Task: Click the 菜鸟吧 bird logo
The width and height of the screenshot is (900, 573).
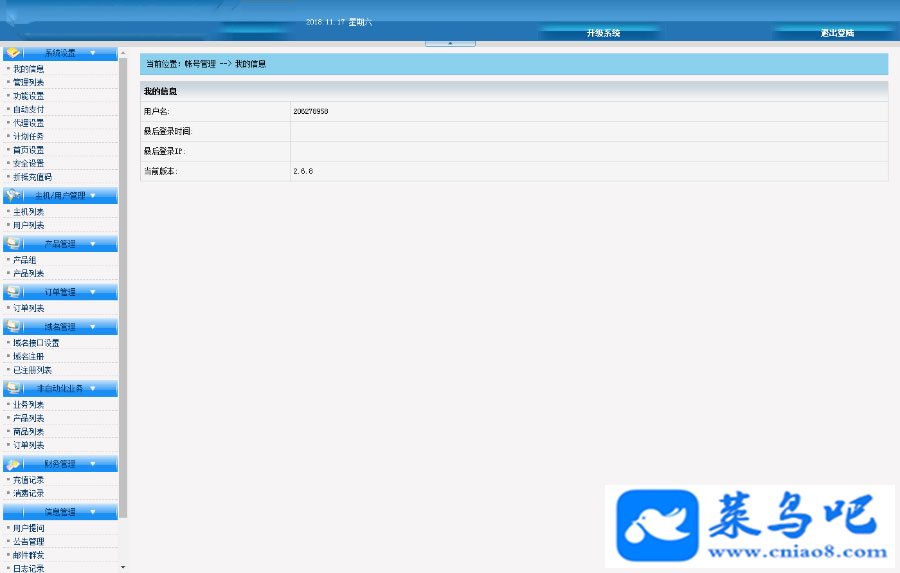Action: [657, 525]
